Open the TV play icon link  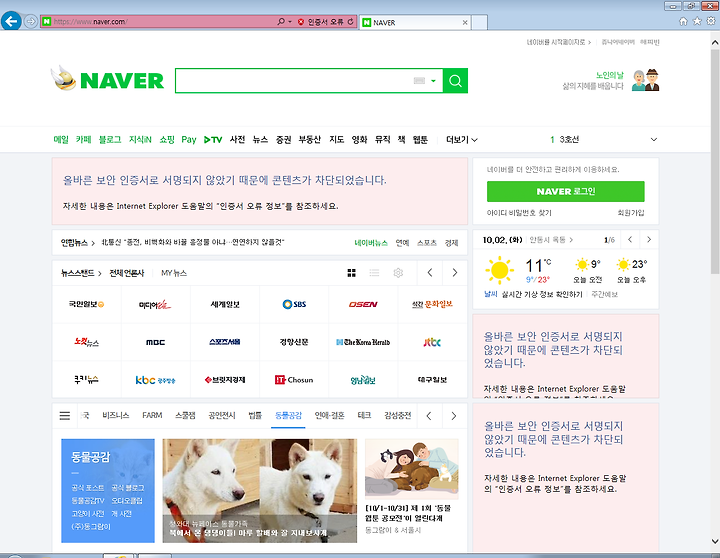(x=213, y=140)
